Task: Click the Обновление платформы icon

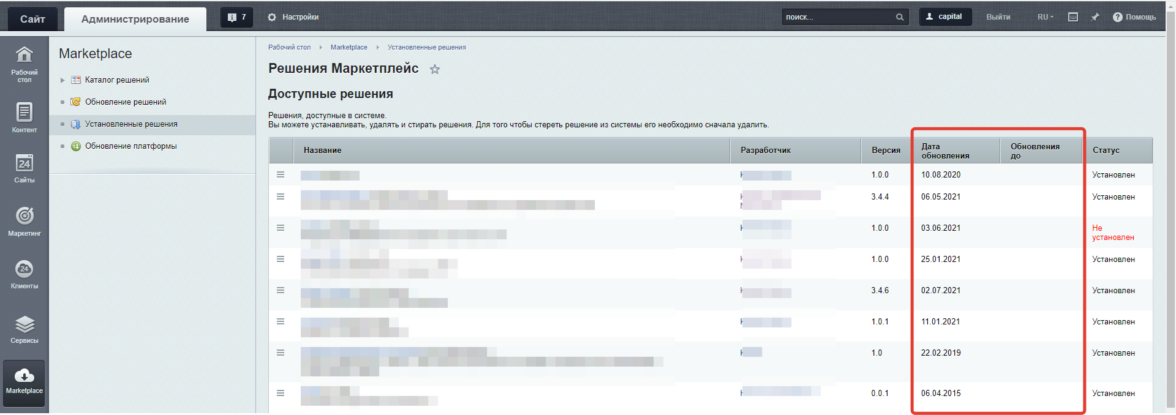Action: click(x=75, y=146)
